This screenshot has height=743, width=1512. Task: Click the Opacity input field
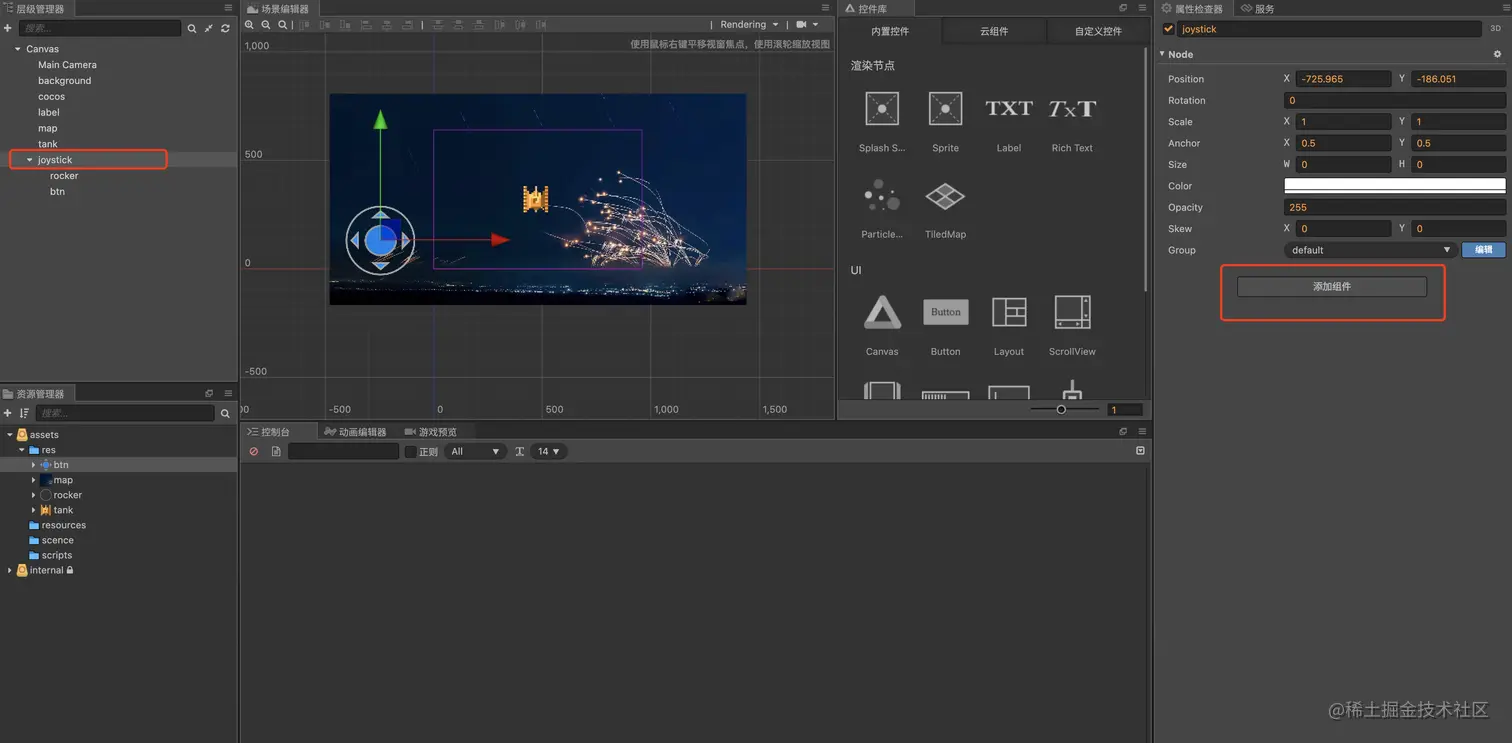[x=1394, y=208]
